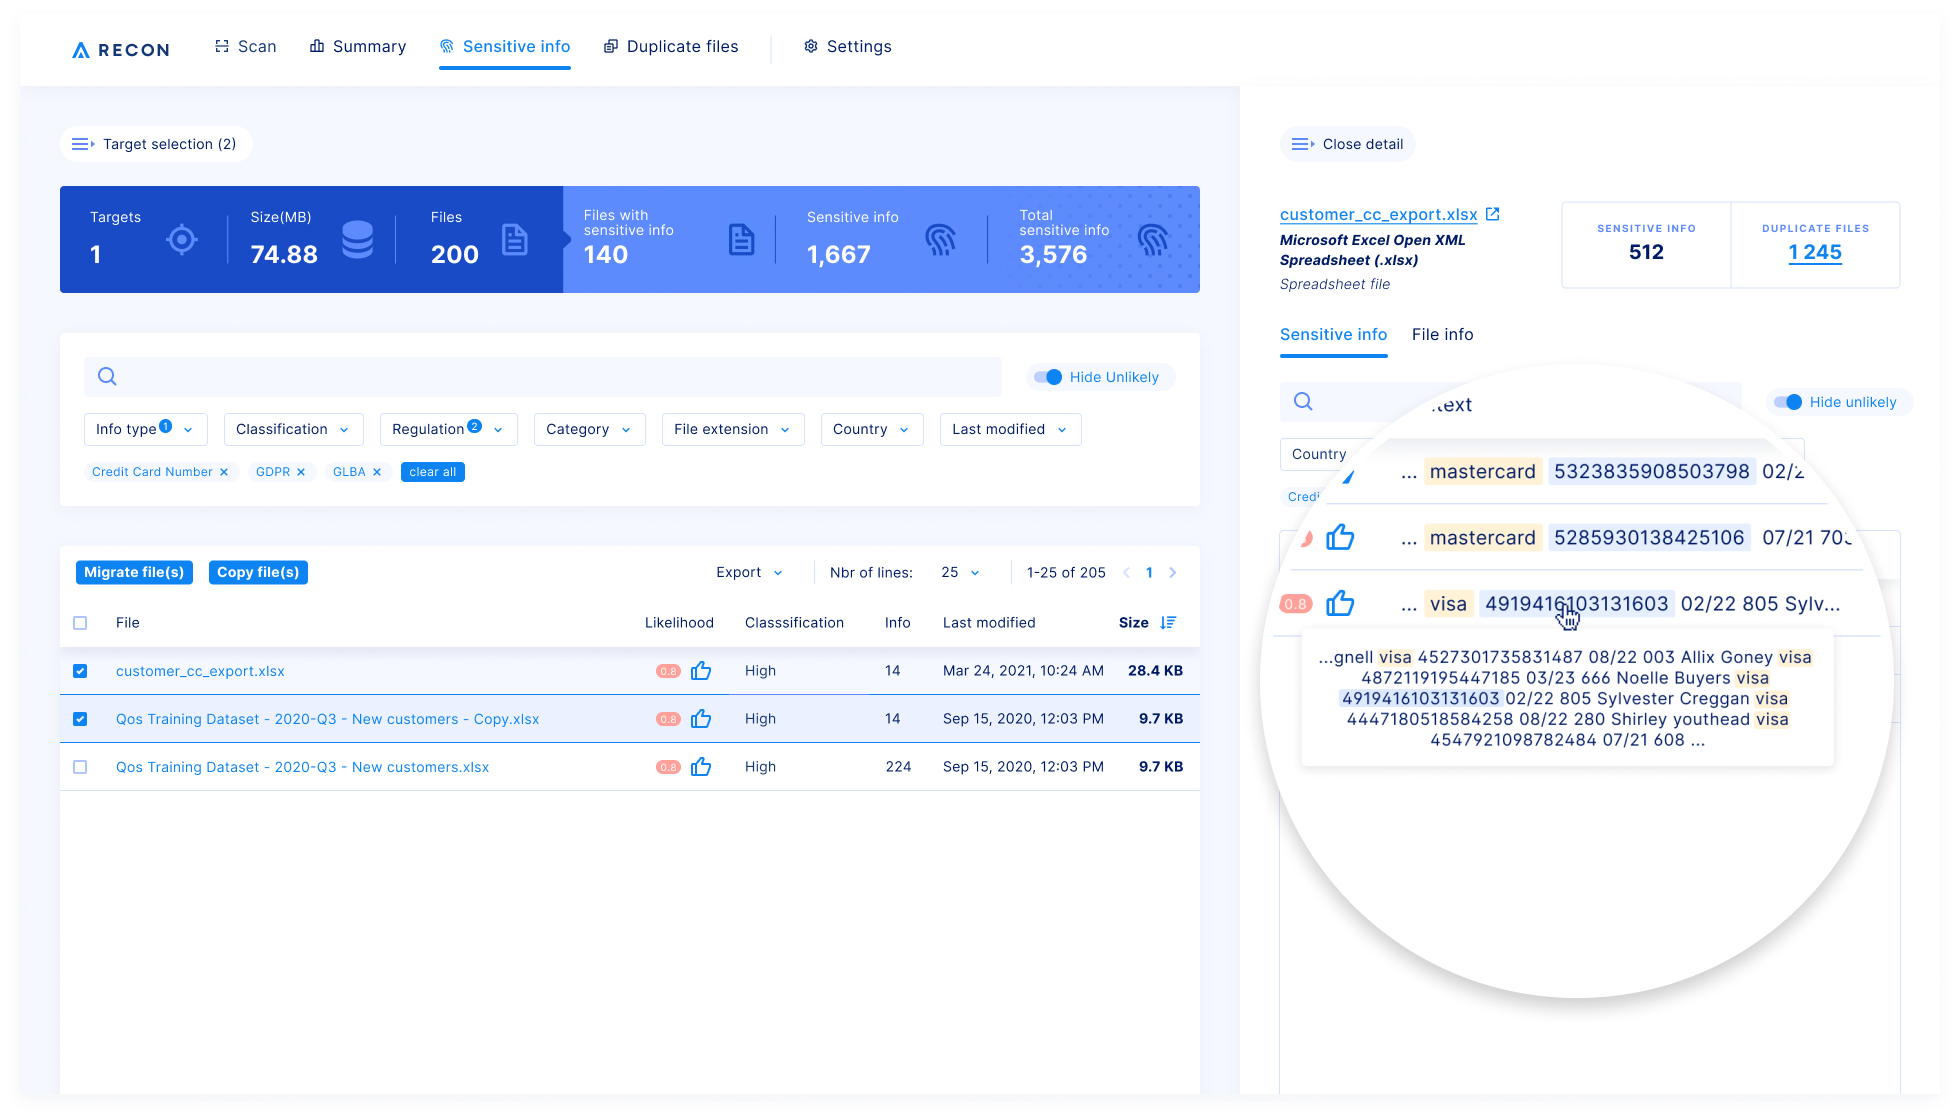The image size is (1960, 1120).
Task: Check the Qos Training Dataset New customers.xlsx checkbox
Action: click(x=80, y=767)
